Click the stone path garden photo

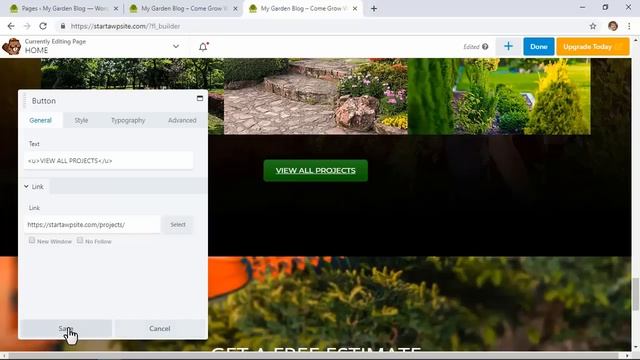pyautogui.click(x=316, y=96)
